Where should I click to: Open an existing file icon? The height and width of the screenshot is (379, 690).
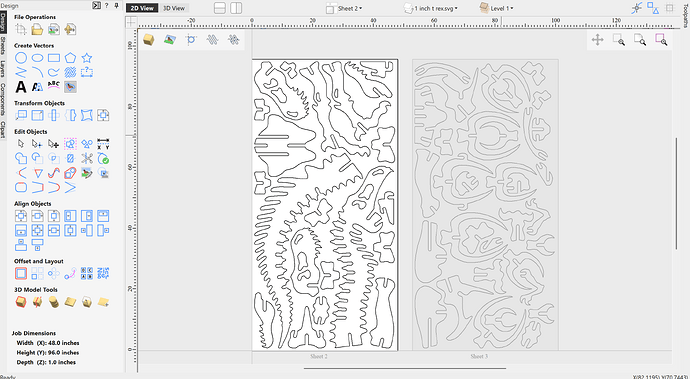click(x=37, y=29)
